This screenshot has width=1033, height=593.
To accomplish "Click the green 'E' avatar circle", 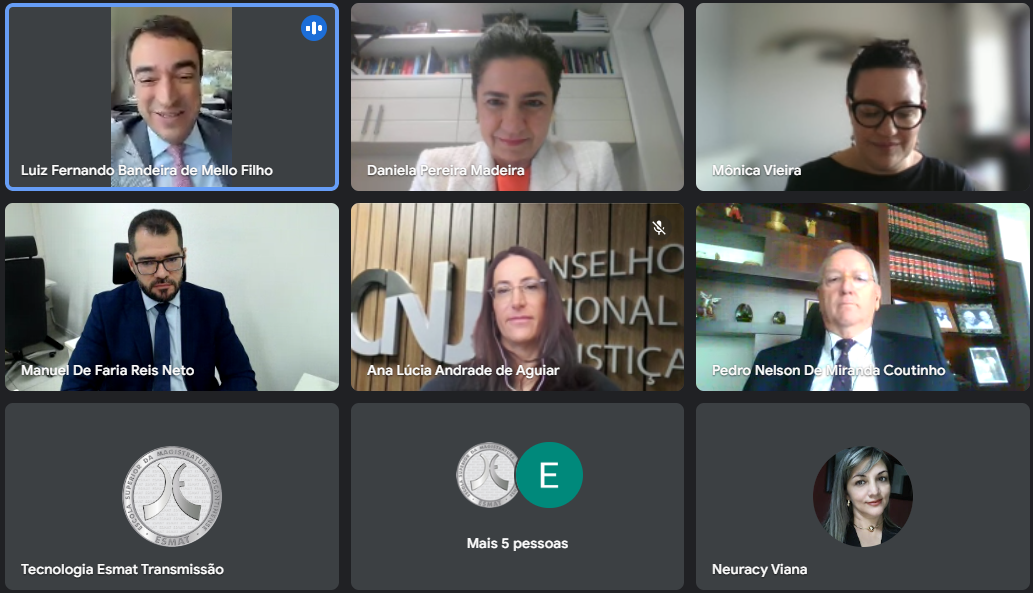I will click(549, 475).
